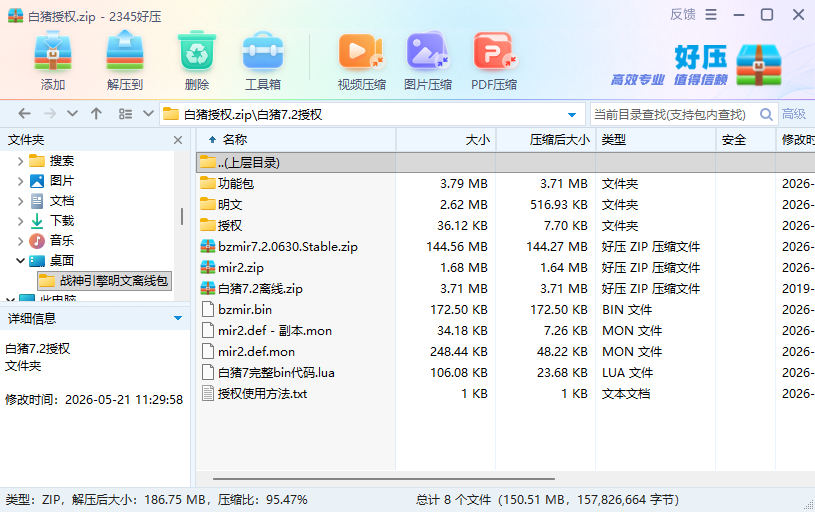Click the mir2.def.mon file icon
The image size is (815, 512).
(208, 351)
